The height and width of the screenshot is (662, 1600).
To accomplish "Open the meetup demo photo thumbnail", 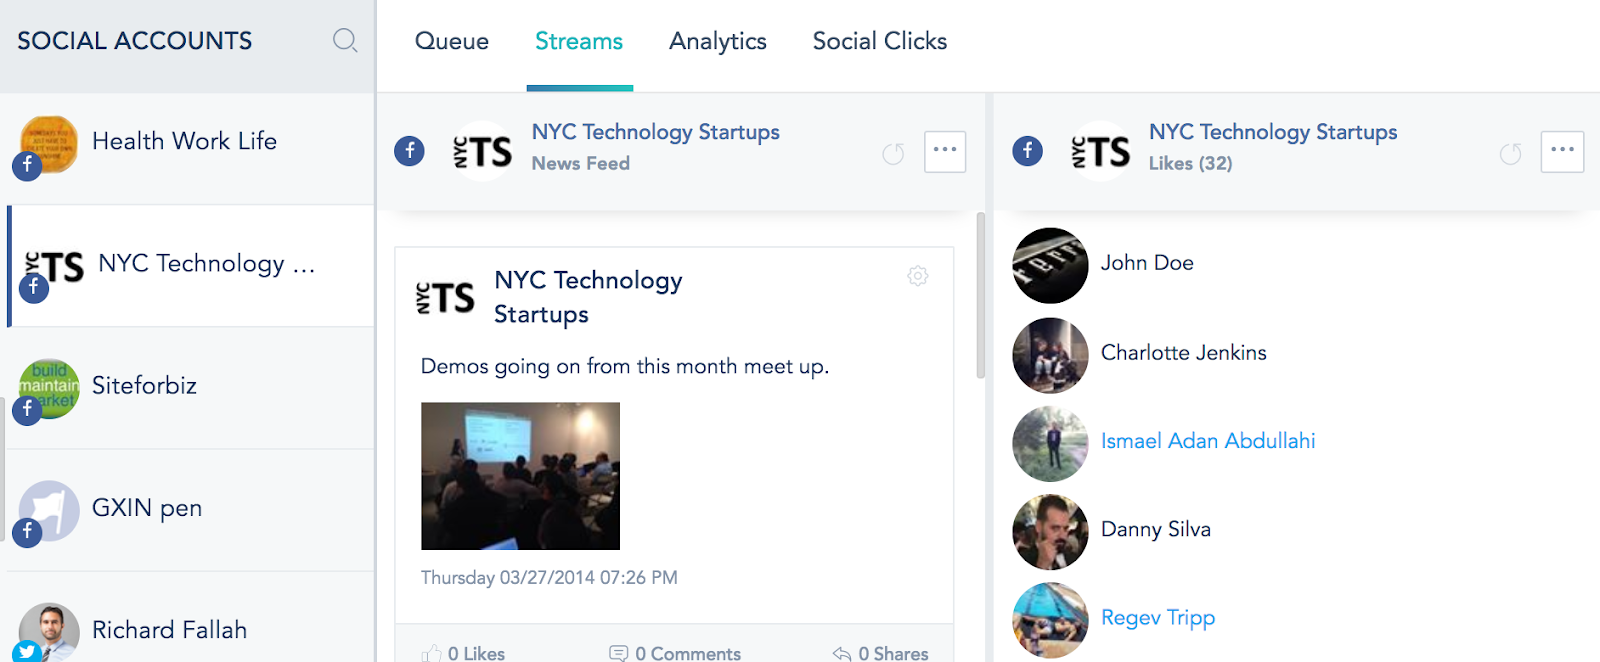I will pos(520,476).
